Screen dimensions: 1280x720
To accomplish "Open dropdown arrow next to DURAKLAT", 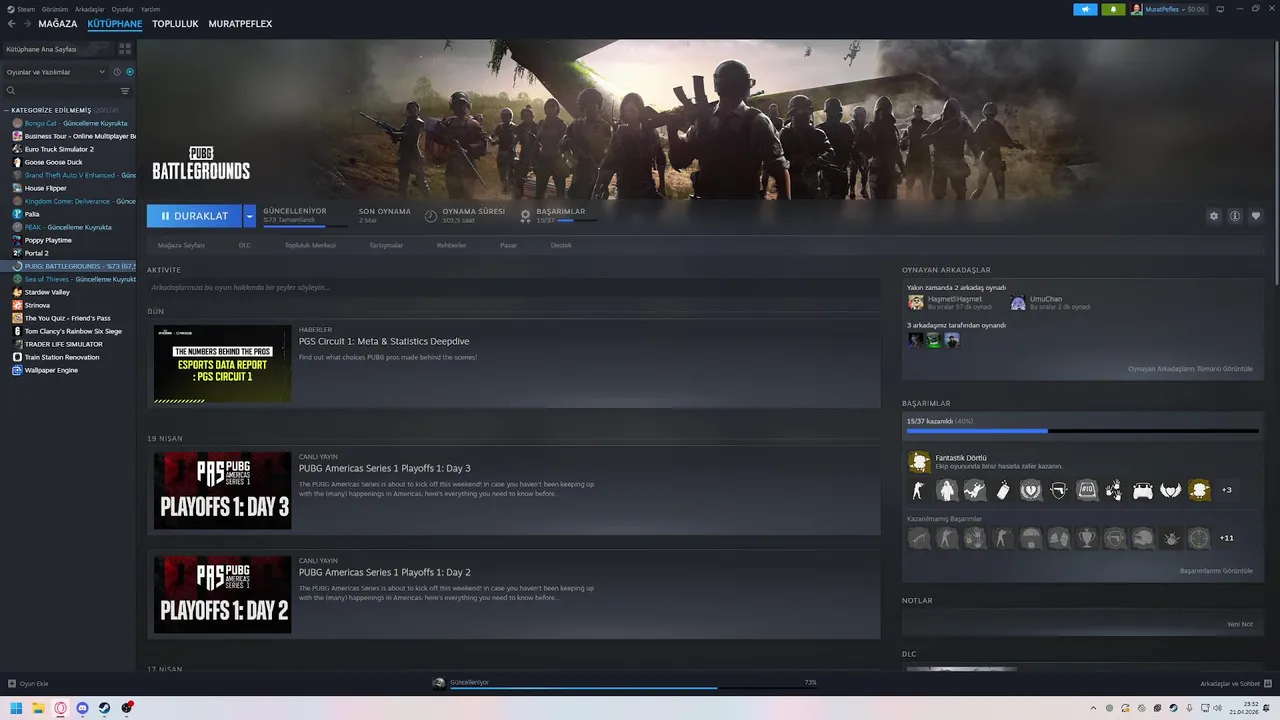I will (250, 216).
